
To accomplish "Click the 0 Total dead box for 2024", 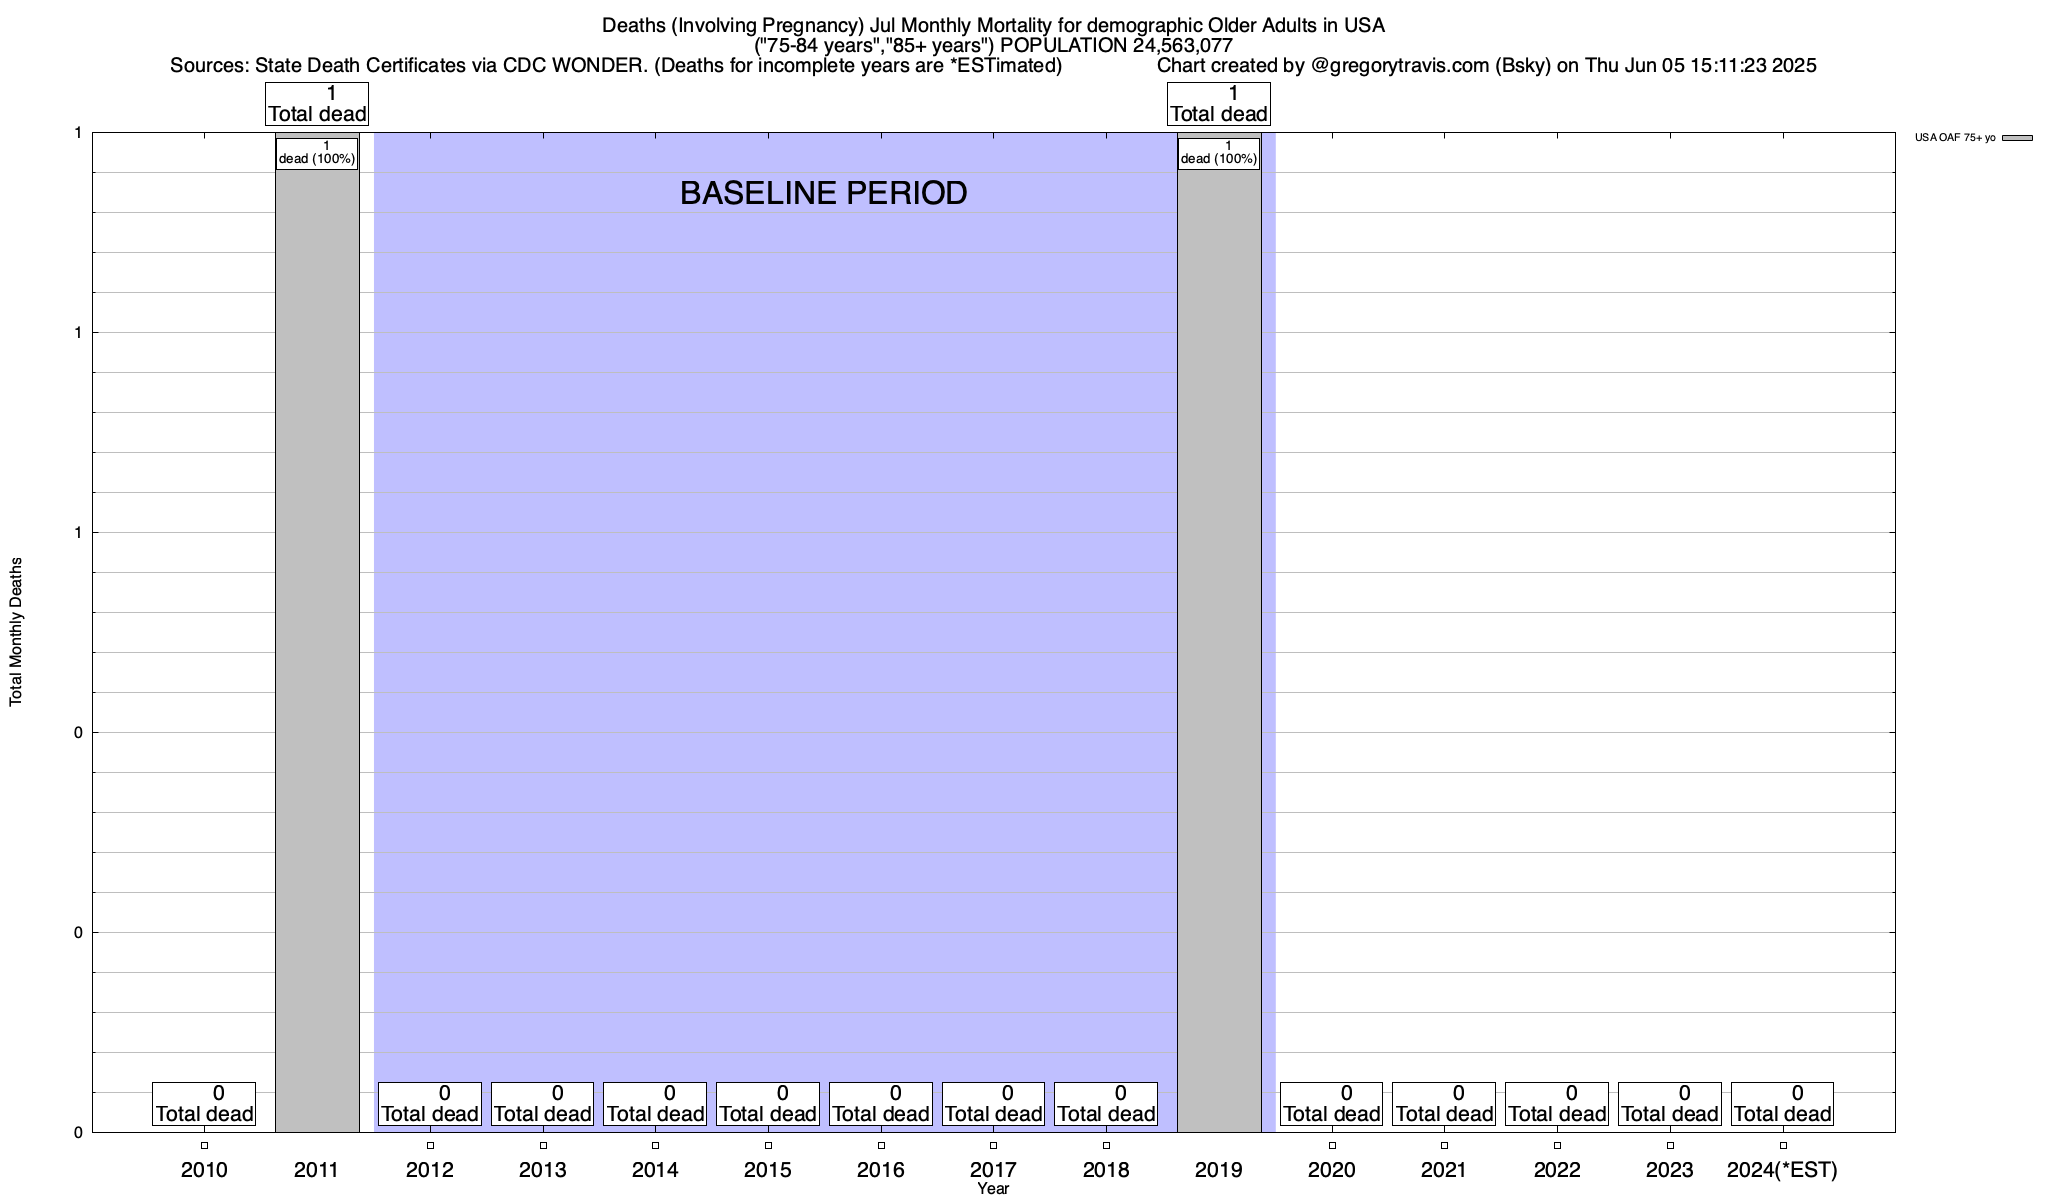I will pos(1782,1104).
